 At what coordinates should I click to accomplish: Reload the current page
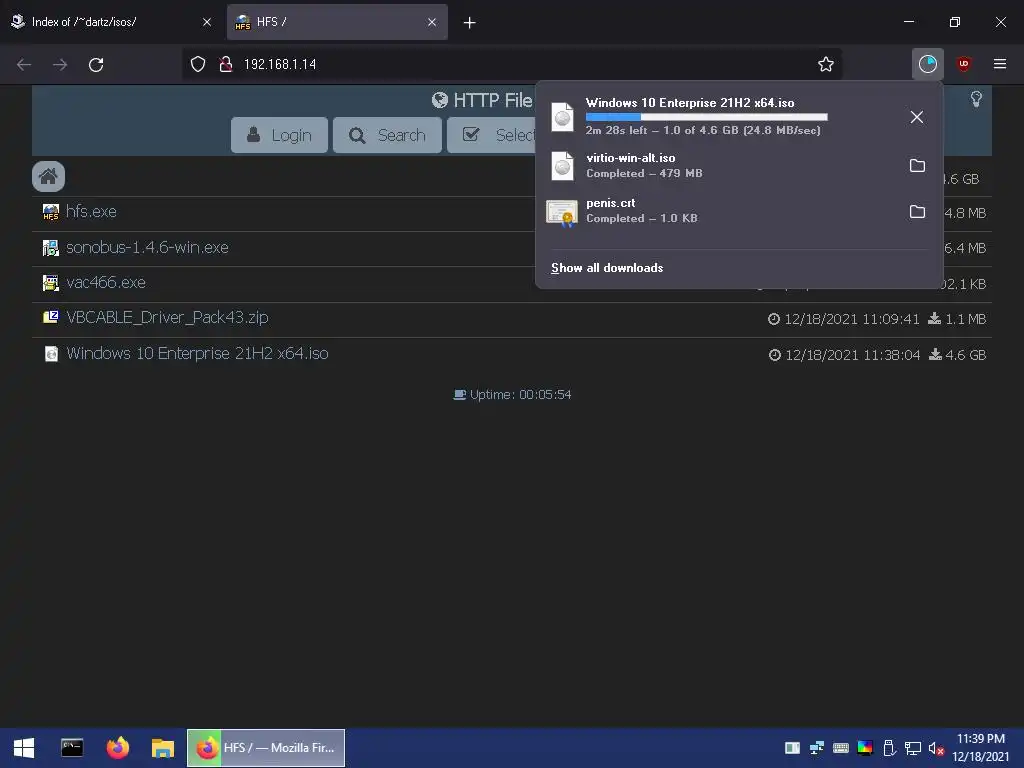pos(96,65)
